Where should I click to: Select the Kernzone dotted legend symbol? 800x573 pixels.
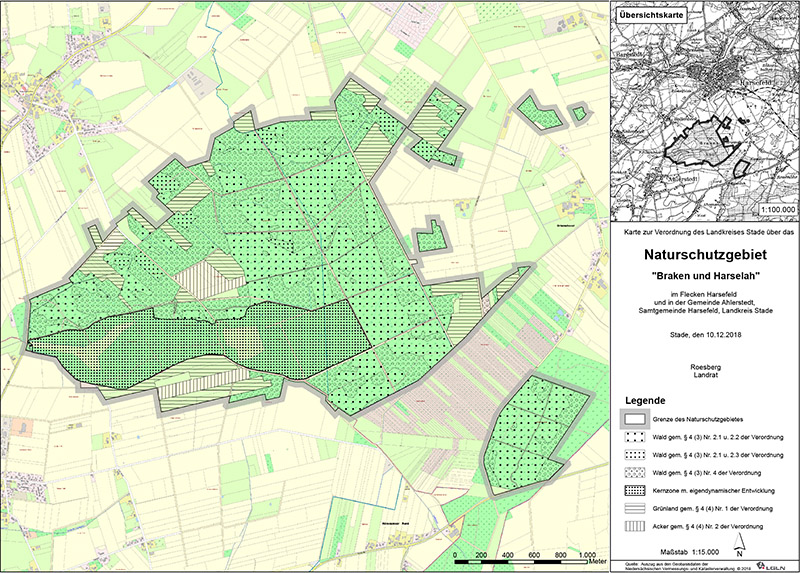click(x=633, y=490)
